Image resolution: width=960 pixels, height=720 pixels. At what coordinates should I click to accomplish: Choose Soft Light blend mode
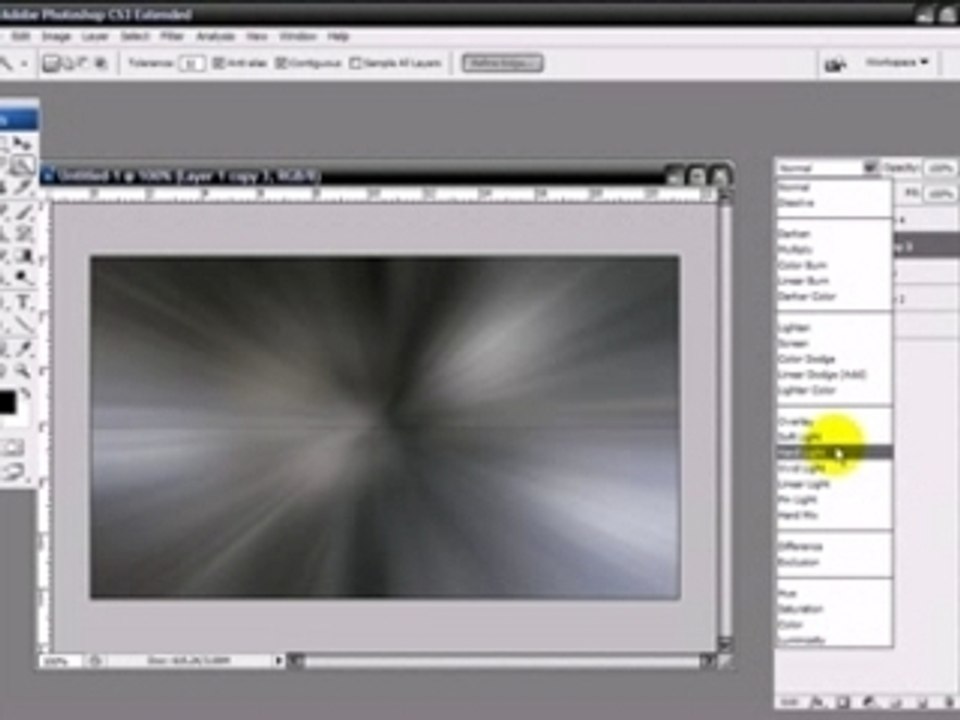pos(834,437)
